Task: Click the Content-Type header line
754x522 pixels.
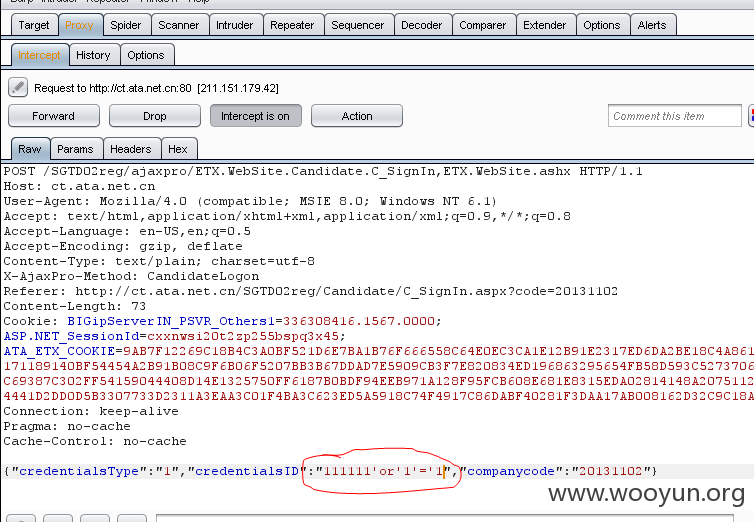Action: click(x=159, y=261)
